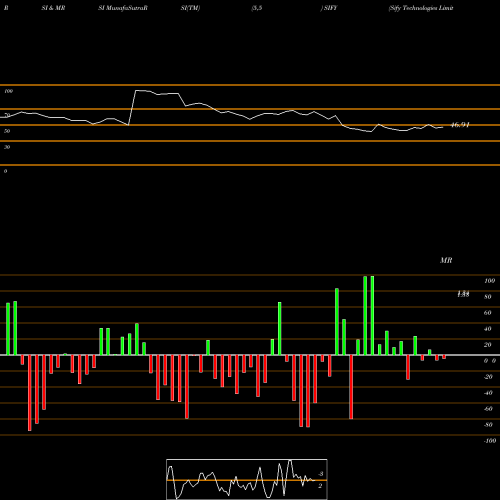Open the mini overview chart thumbnail at bottom
Viewport: 500px width, 500px height.
click(247, 479)
